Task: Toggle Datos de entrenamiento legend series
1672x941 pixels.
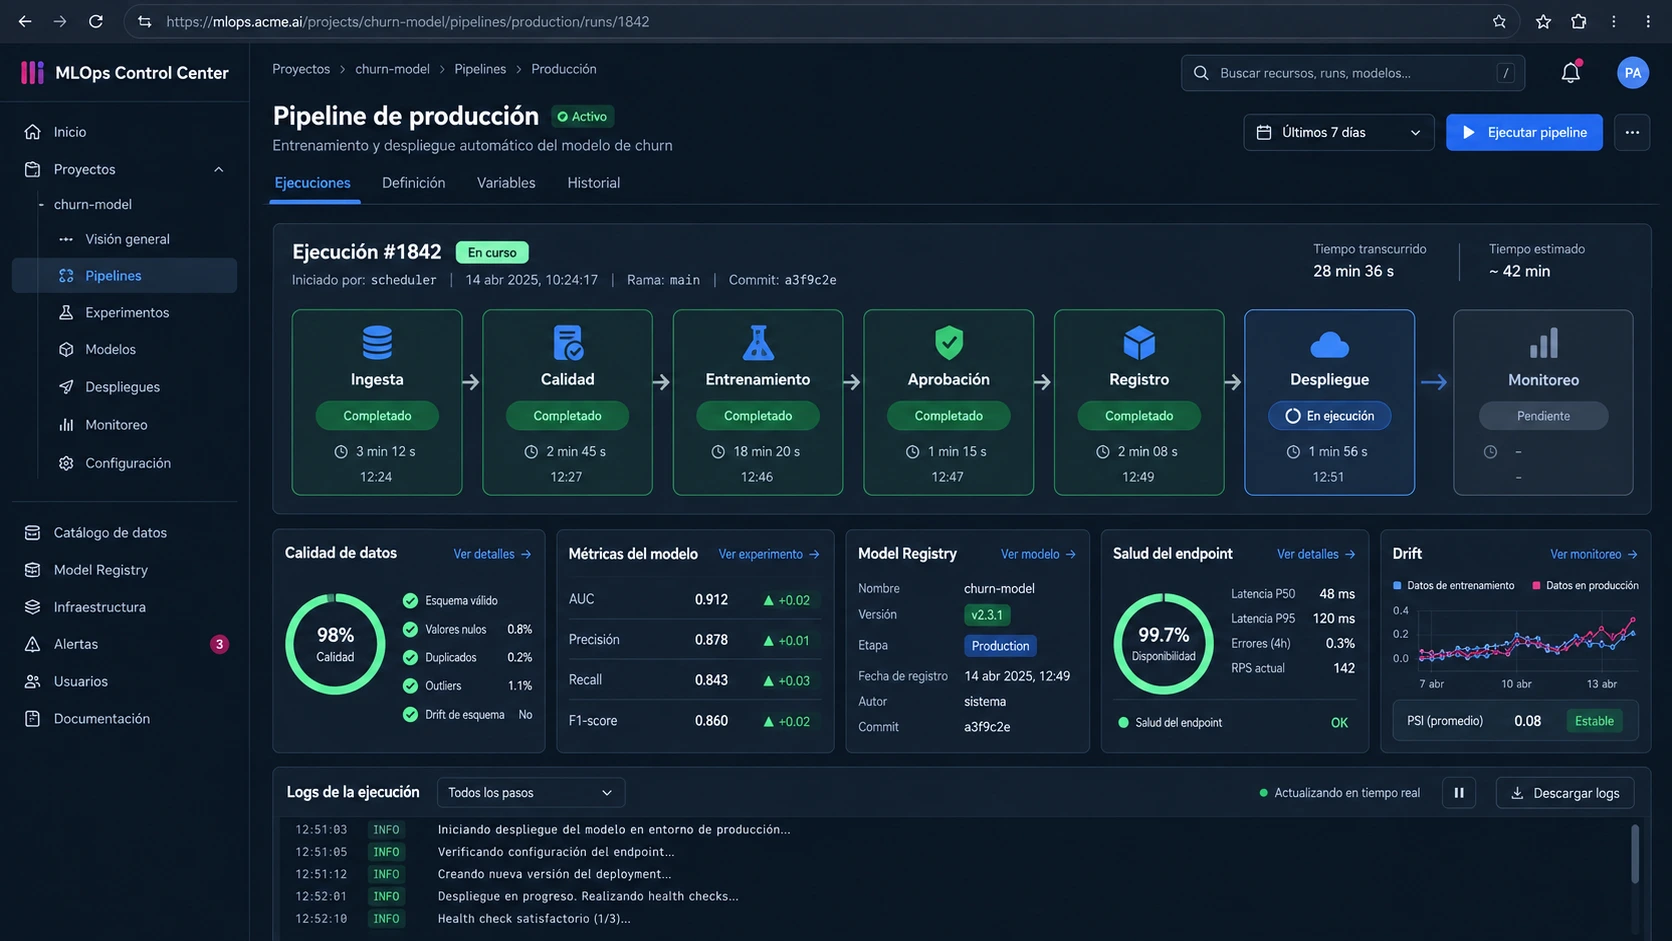Action: [x=1453, y=585]
